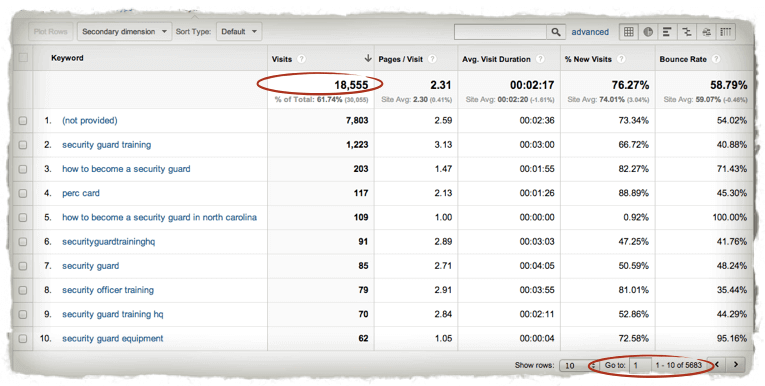Tick the perc card row checkbox
The image size is (765, 386).
pyautogui.click(x=23, y=193)
